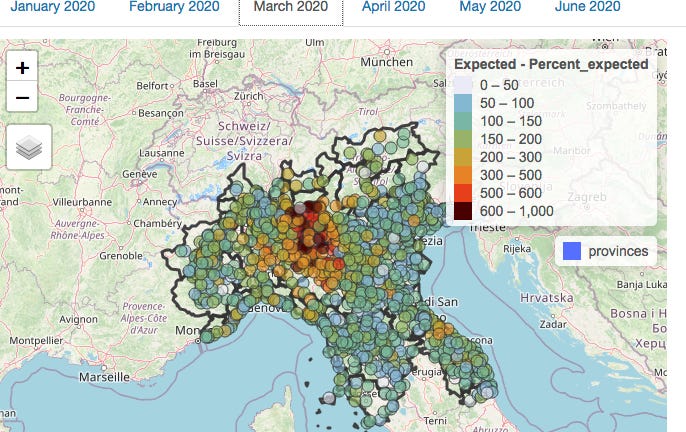
Task: Zoom out the map with minus button
Action: click(x=22, y=98)
